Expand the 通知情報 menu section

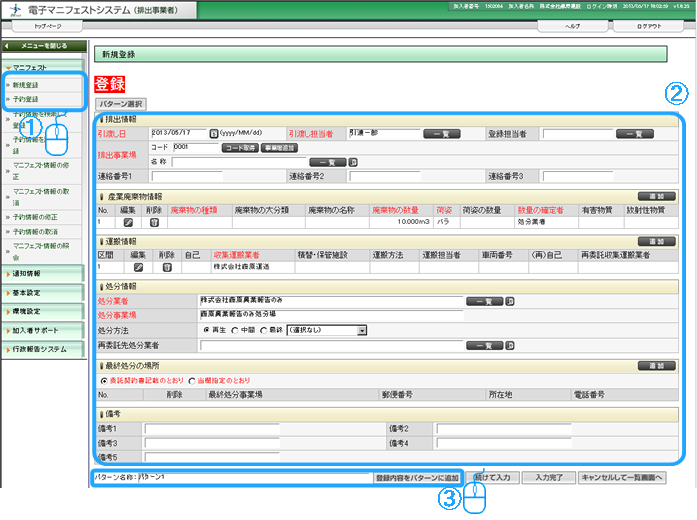click(x=43, y=274)
